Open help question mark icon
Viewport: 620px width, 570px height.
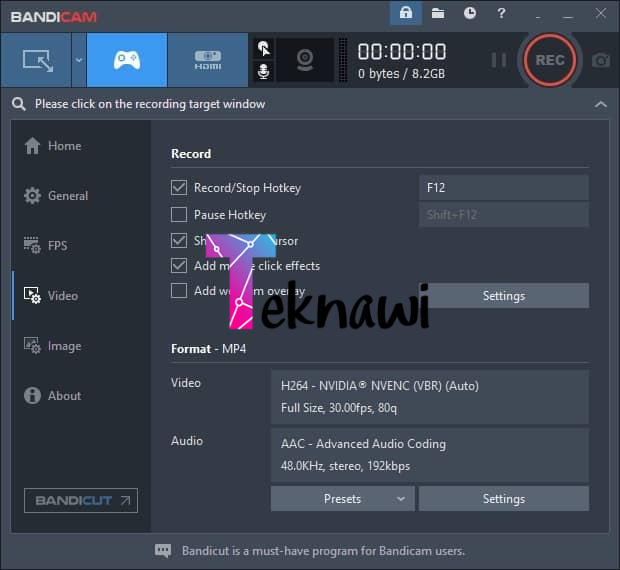click(501, 13)
